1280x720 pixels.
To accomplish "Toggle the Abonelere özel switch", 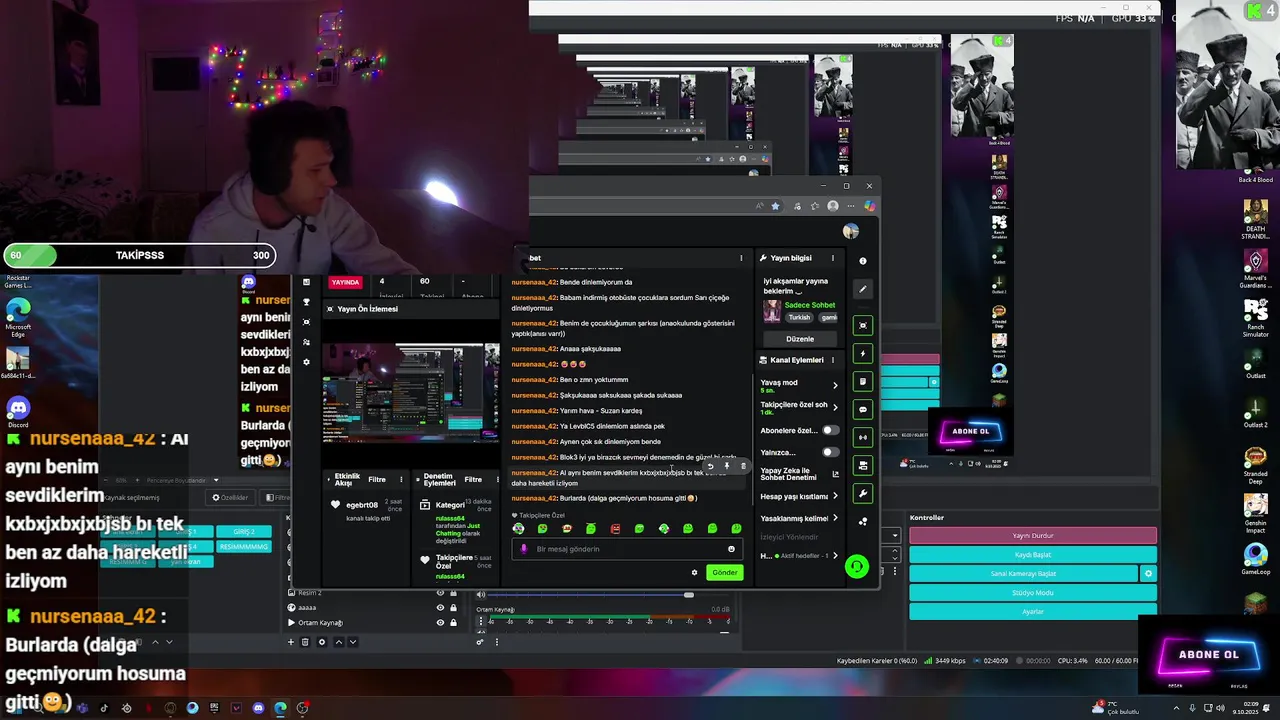I will (830, 430).
